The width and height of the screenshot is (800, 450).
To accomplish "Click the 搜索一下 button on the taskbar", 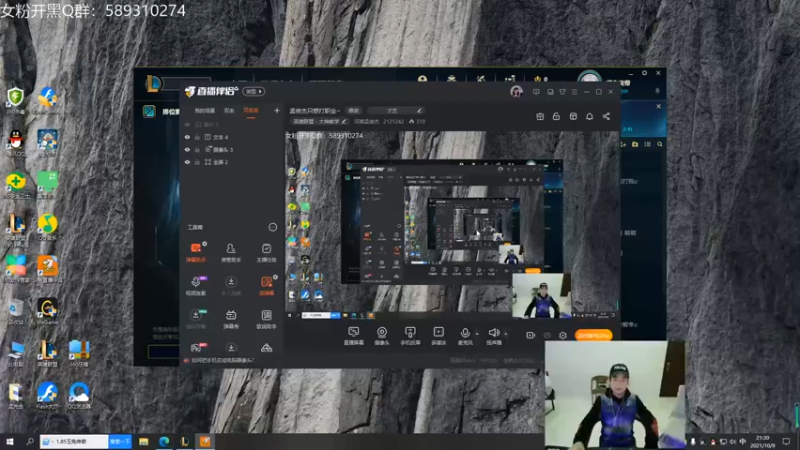I will pyautogui.click(x=120, y=441).
